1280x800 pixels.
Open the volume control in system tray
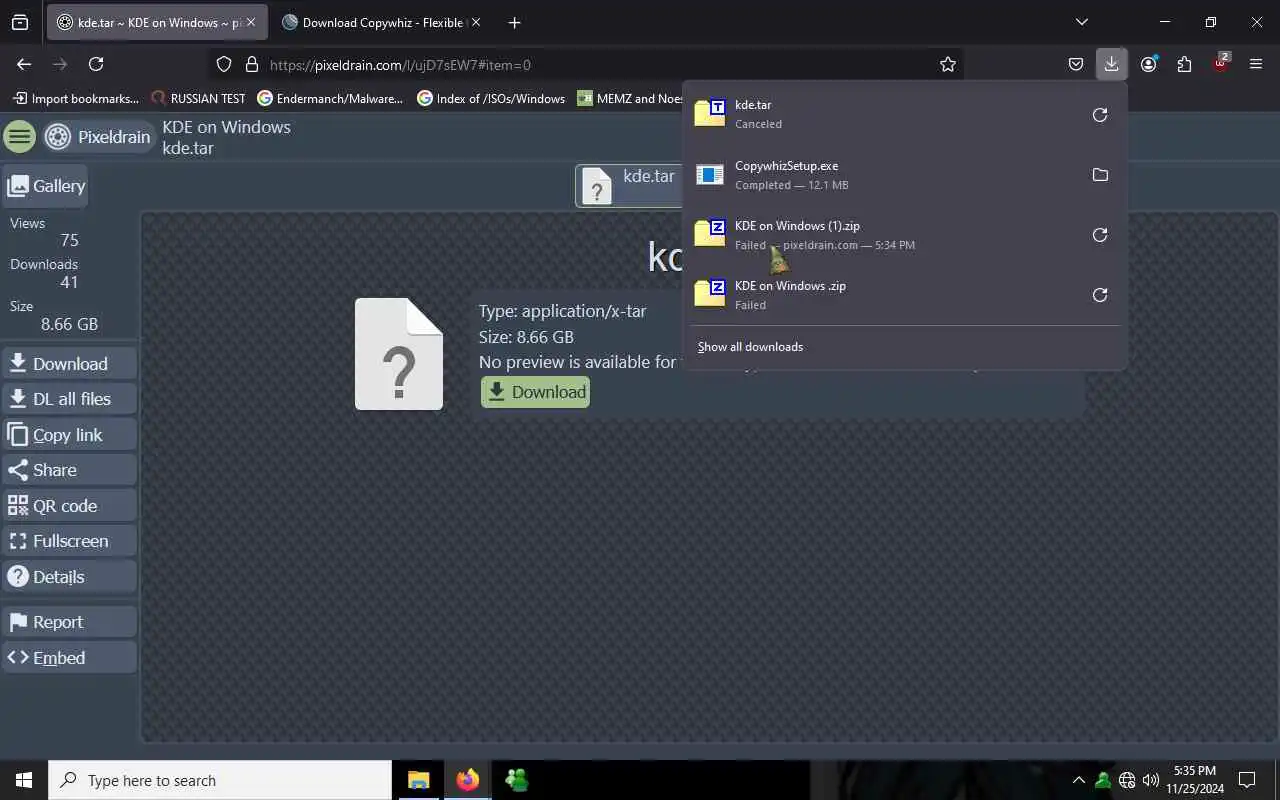point(1151,780)
